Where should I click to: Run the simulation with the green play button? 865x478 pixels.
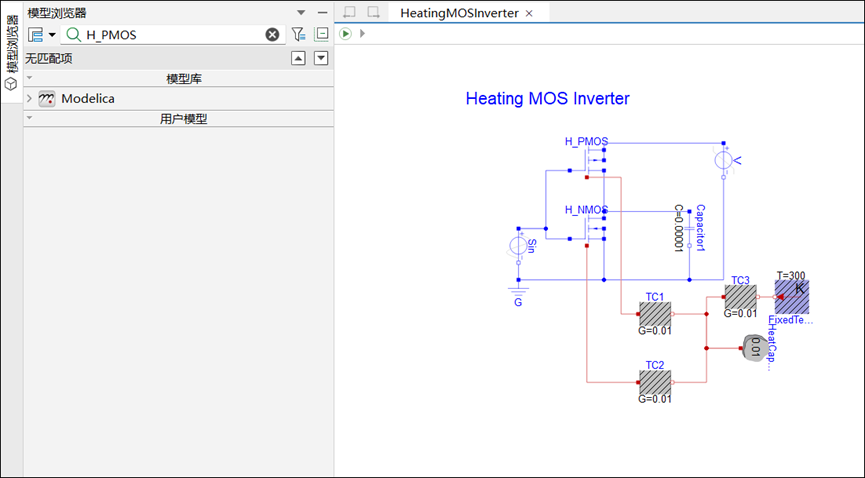(345, 34)
